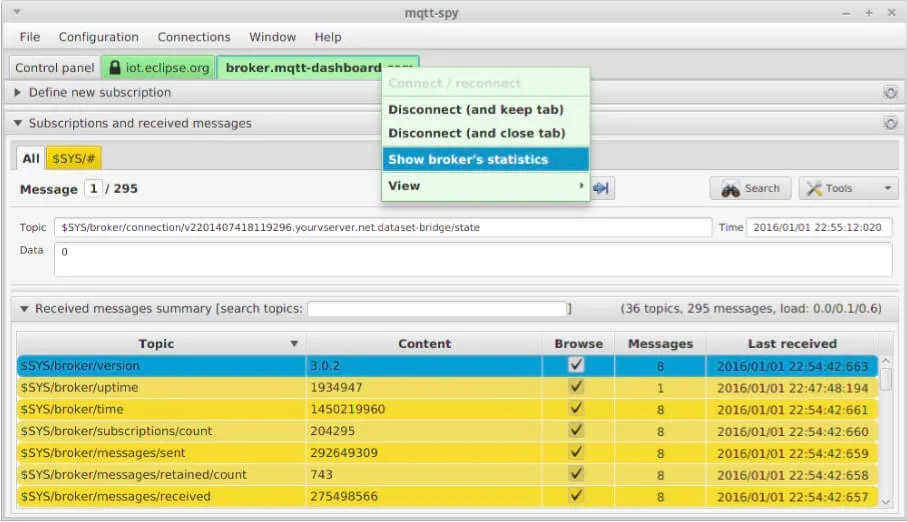Select the $SYS/broker/uptime topic cell
The width and height of the screenshot is (907, 522).
click(161, 388)
